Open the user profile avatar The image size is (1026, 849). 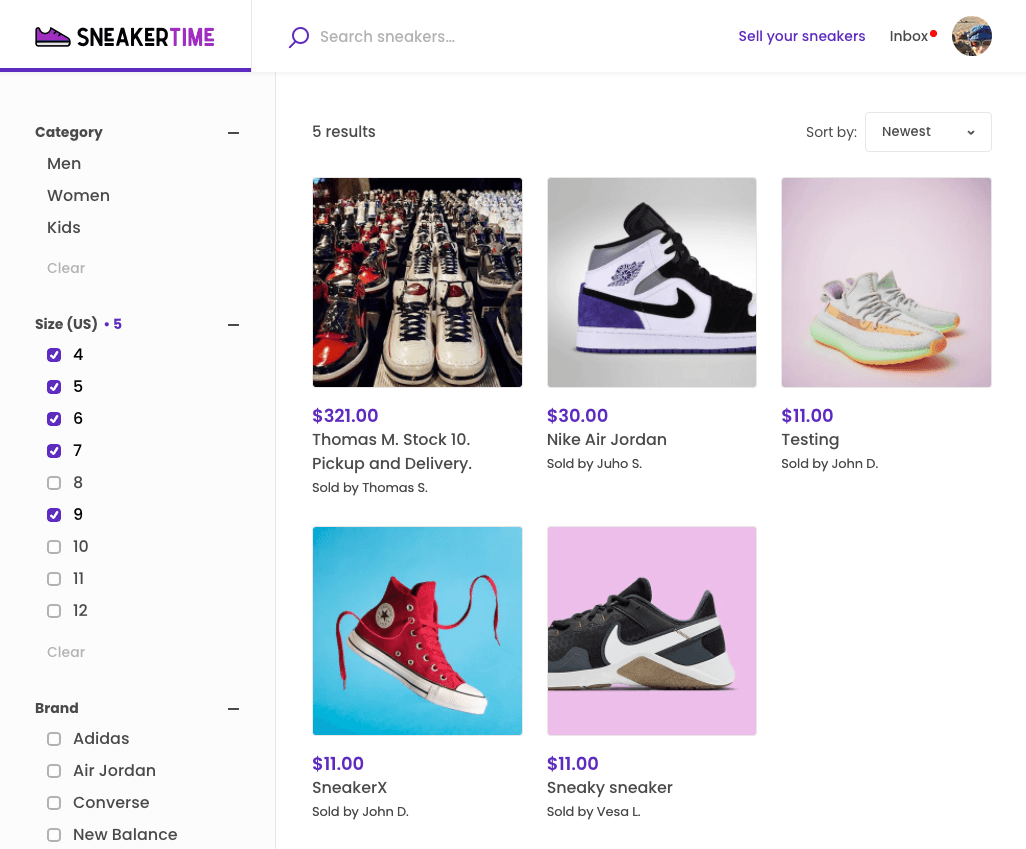[971, 36]
